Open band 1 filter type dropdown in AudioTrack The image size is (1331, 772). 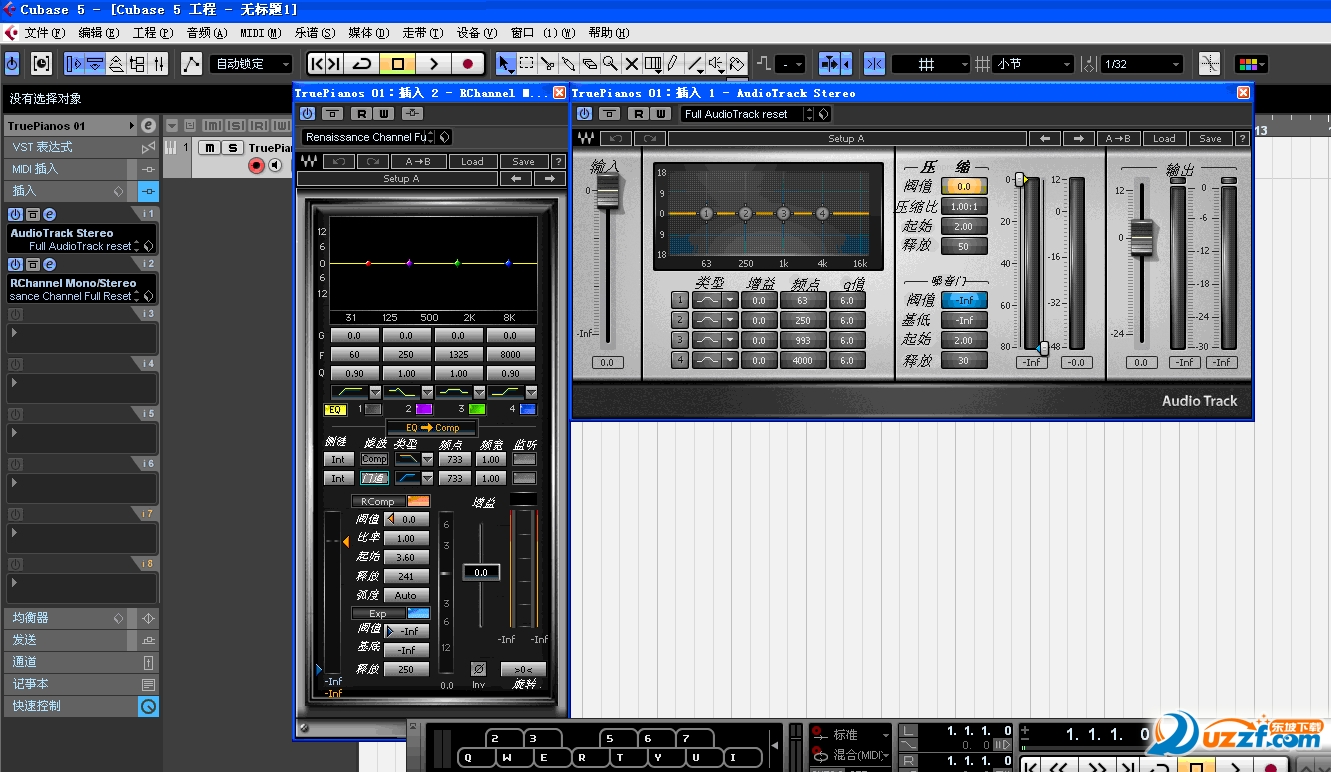pos(731,300)
